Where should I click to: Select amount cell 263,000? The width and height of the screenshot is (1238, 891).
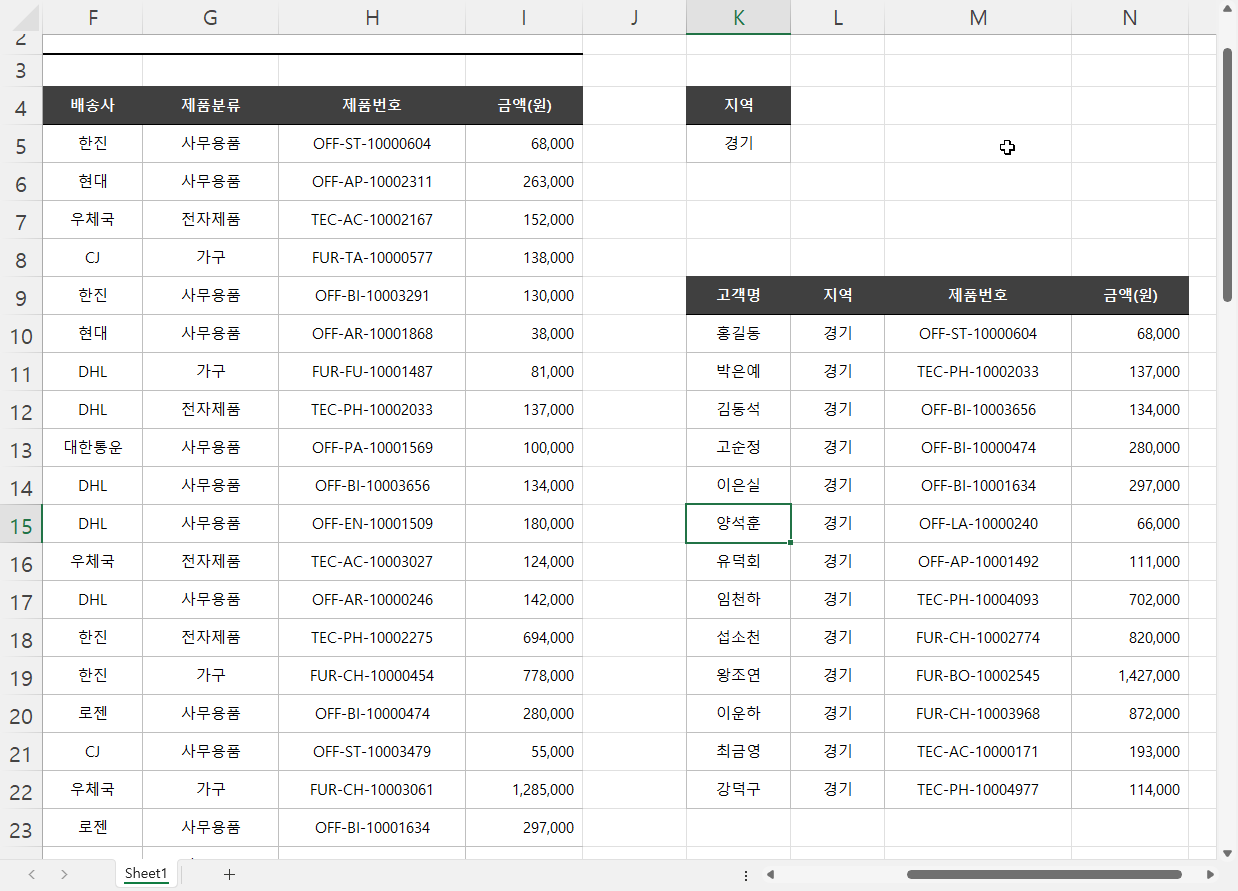pyautogui.click(x=524, y=182)
